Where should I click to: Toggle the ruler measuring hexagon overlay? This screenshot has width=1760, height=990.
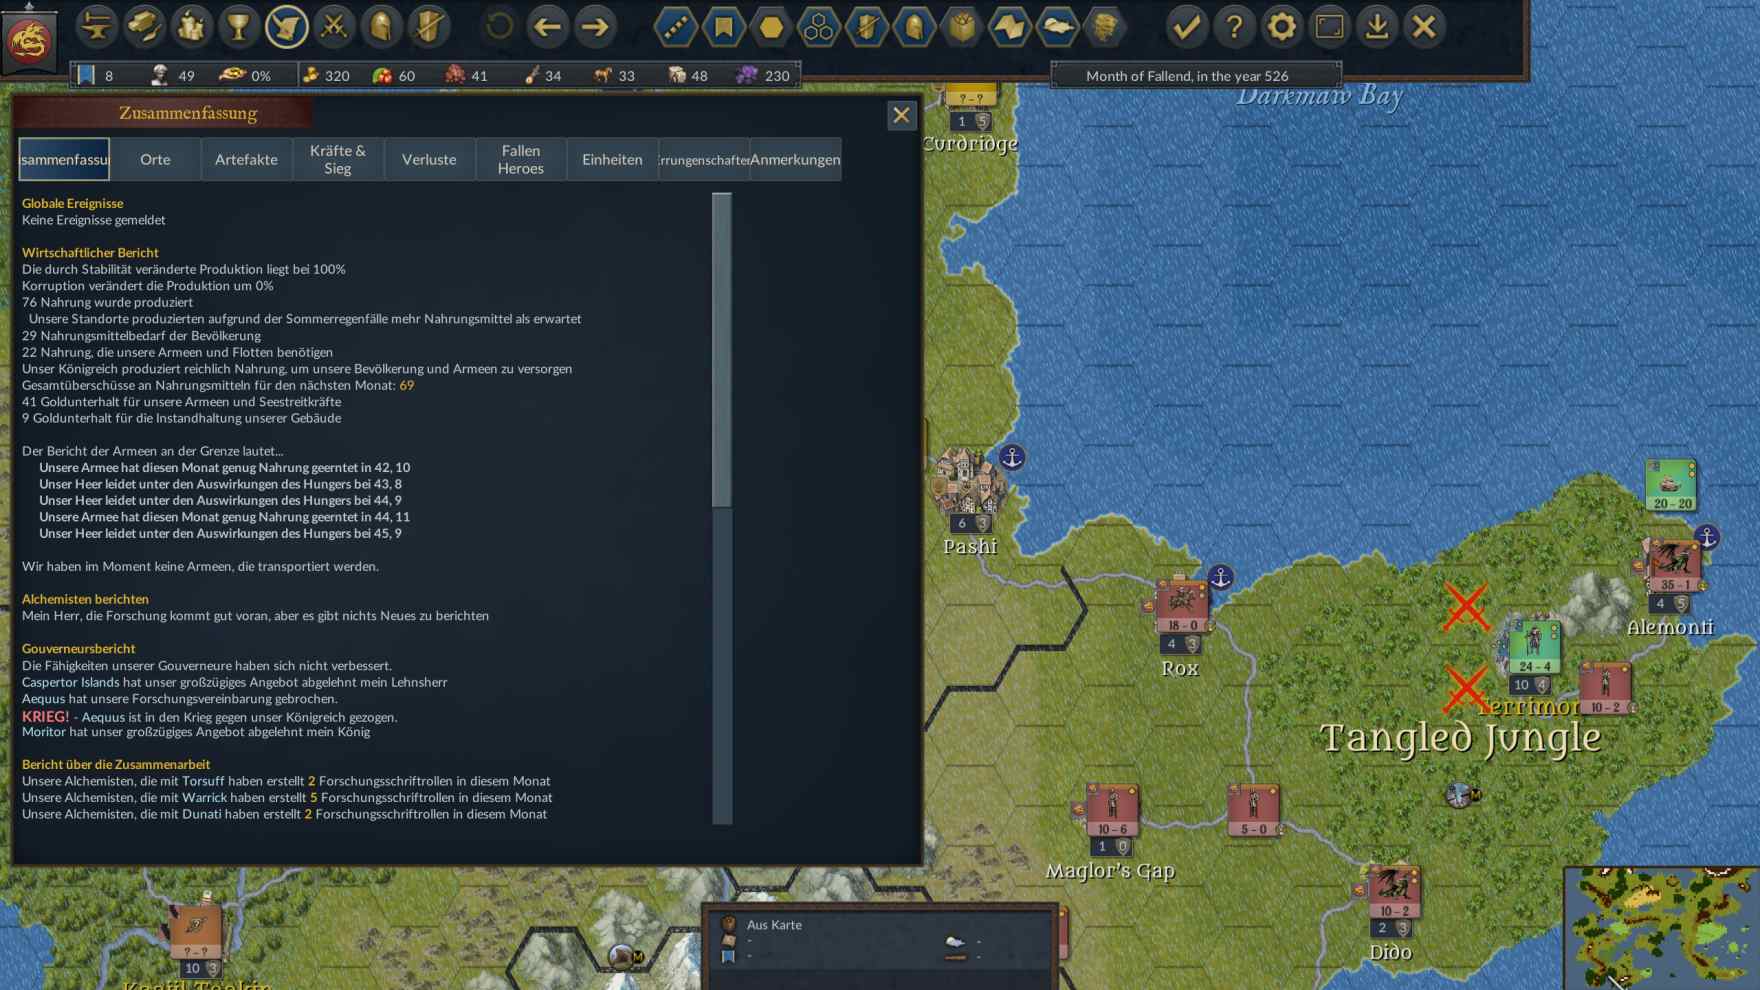point(675,27)
